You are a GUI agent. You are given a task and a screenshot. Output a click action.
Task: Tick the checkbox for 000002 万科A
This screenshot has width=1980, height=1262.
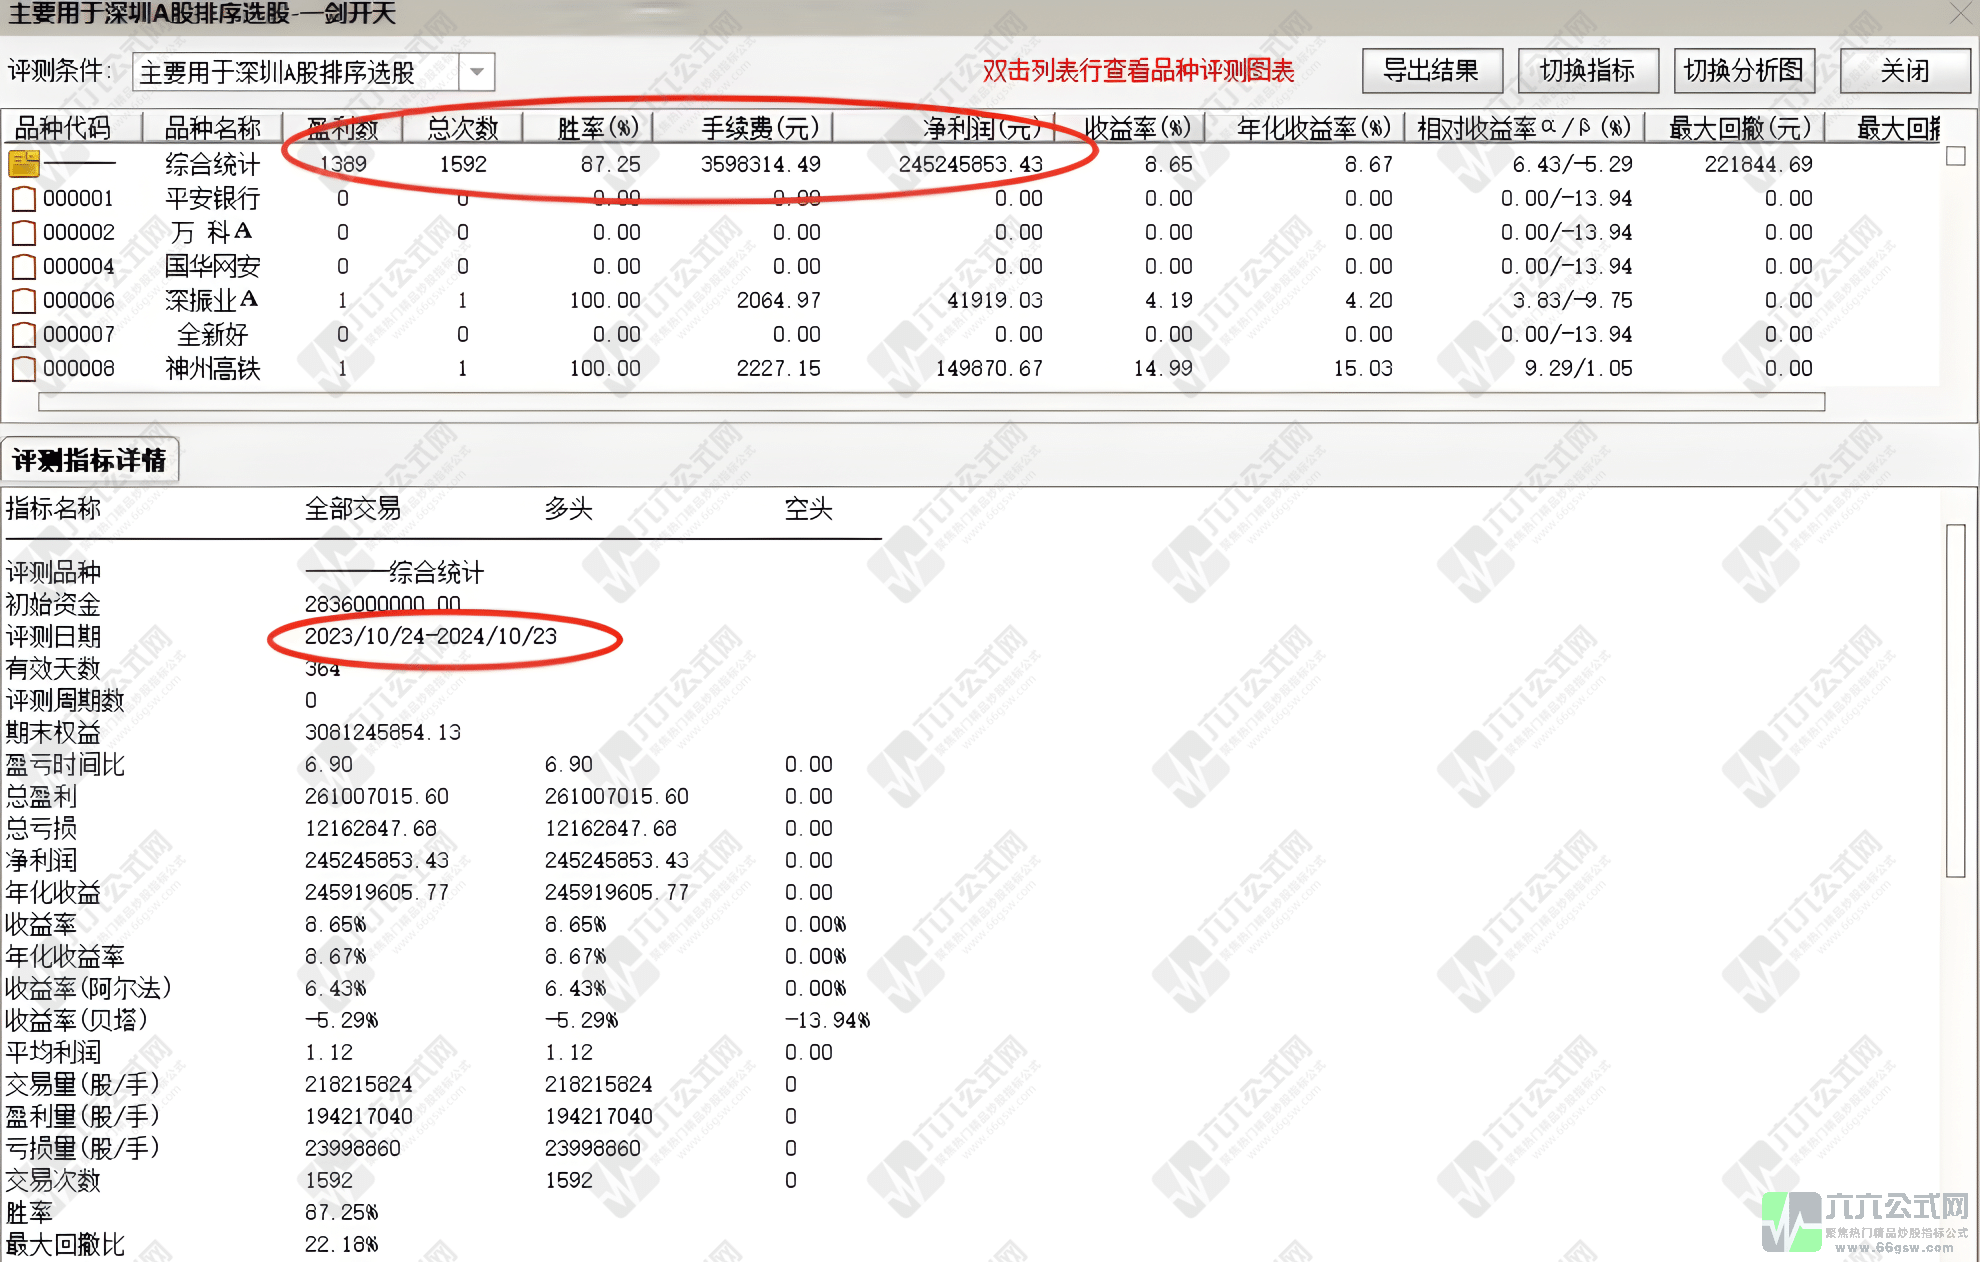(x=23, y=233)
